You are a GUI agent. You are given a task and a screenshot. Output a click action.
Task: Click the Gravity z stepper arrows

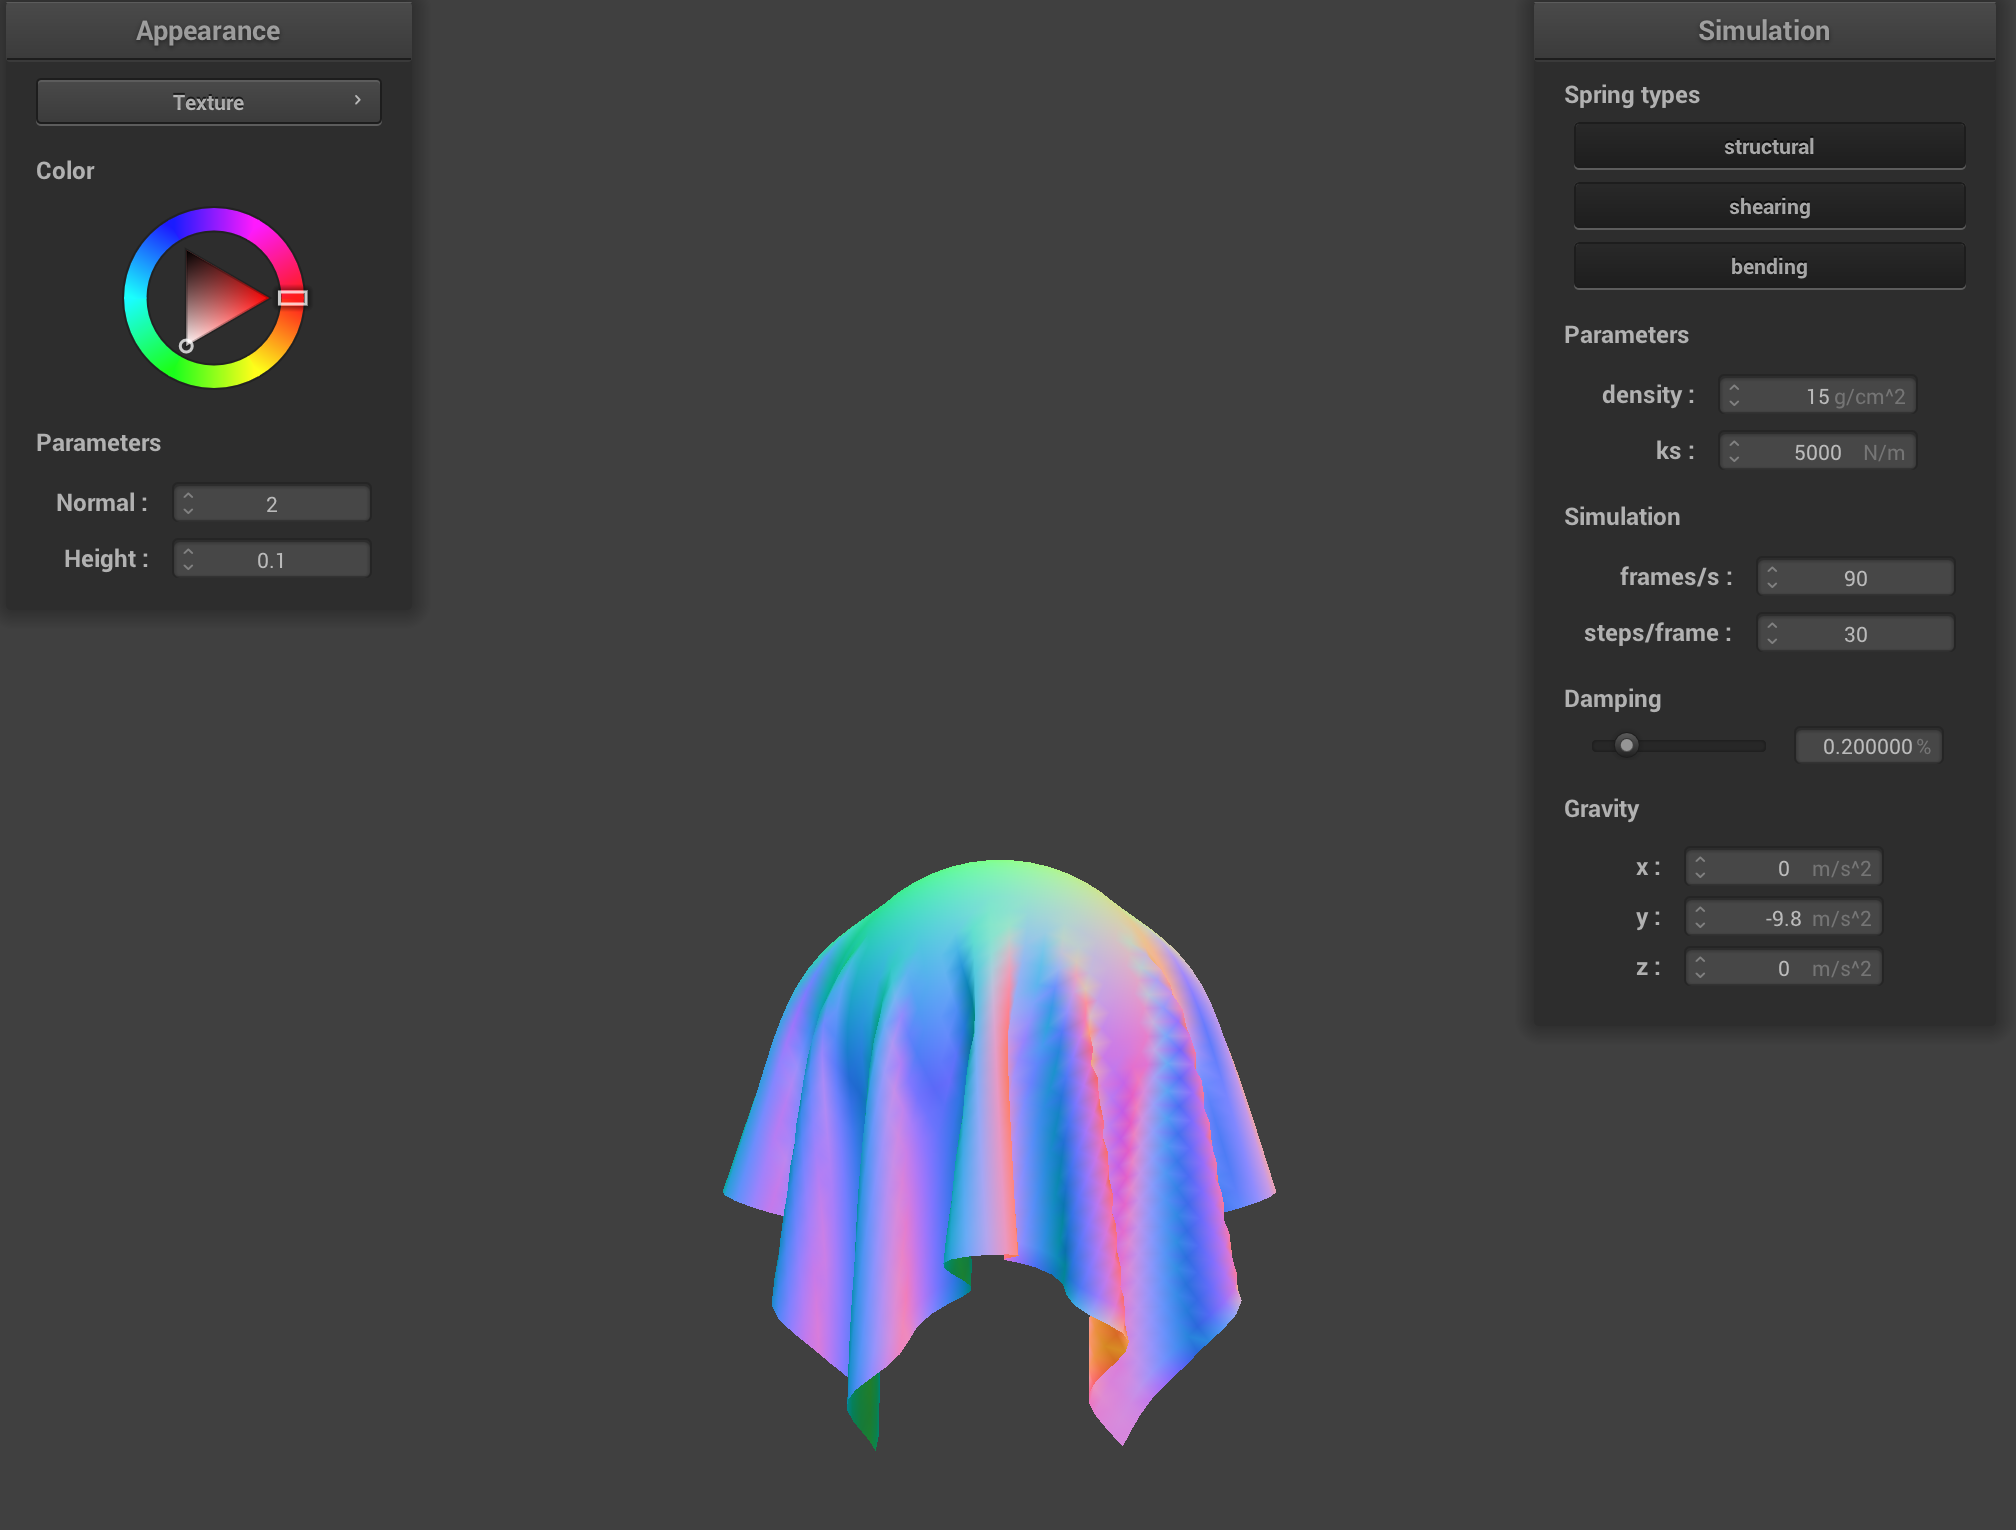[1700, 967]
